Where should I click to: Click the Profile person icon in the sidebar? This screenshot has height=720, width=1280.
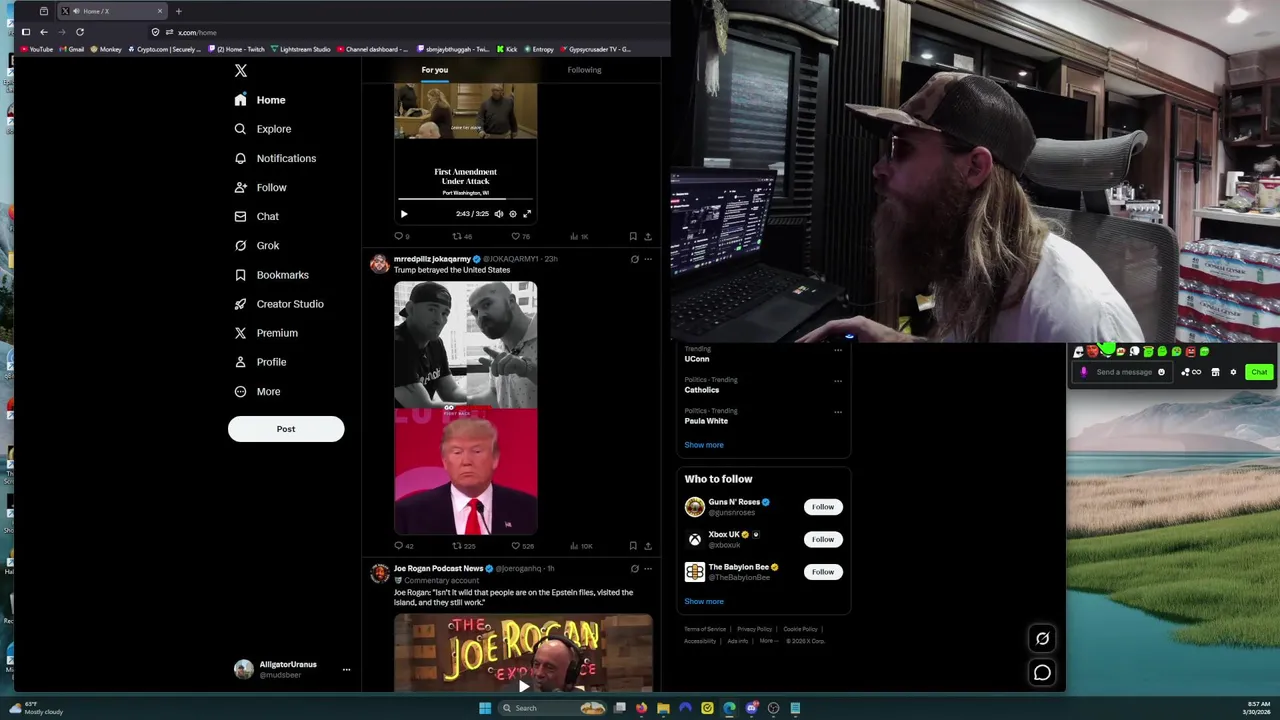click(240, 362)
